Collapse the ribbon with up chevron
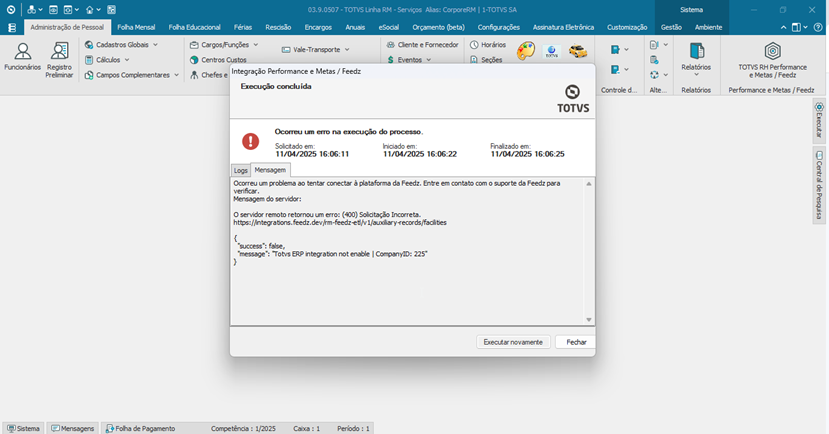Screen dimensions: 829x434 (x=784, y=27)
